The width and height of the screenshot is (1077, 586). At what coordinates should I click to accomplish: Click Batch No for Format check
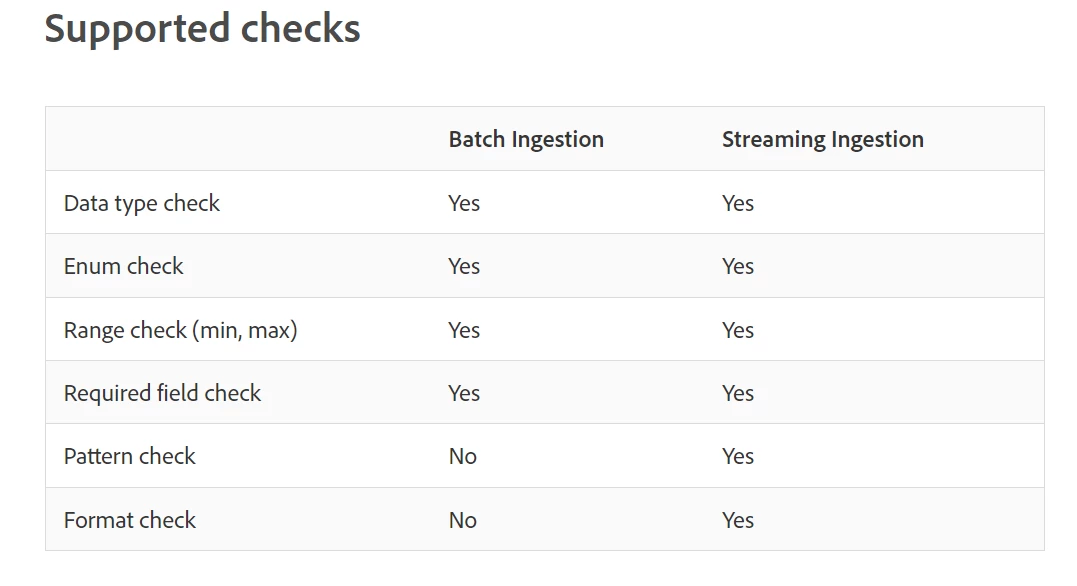point(463,520)
